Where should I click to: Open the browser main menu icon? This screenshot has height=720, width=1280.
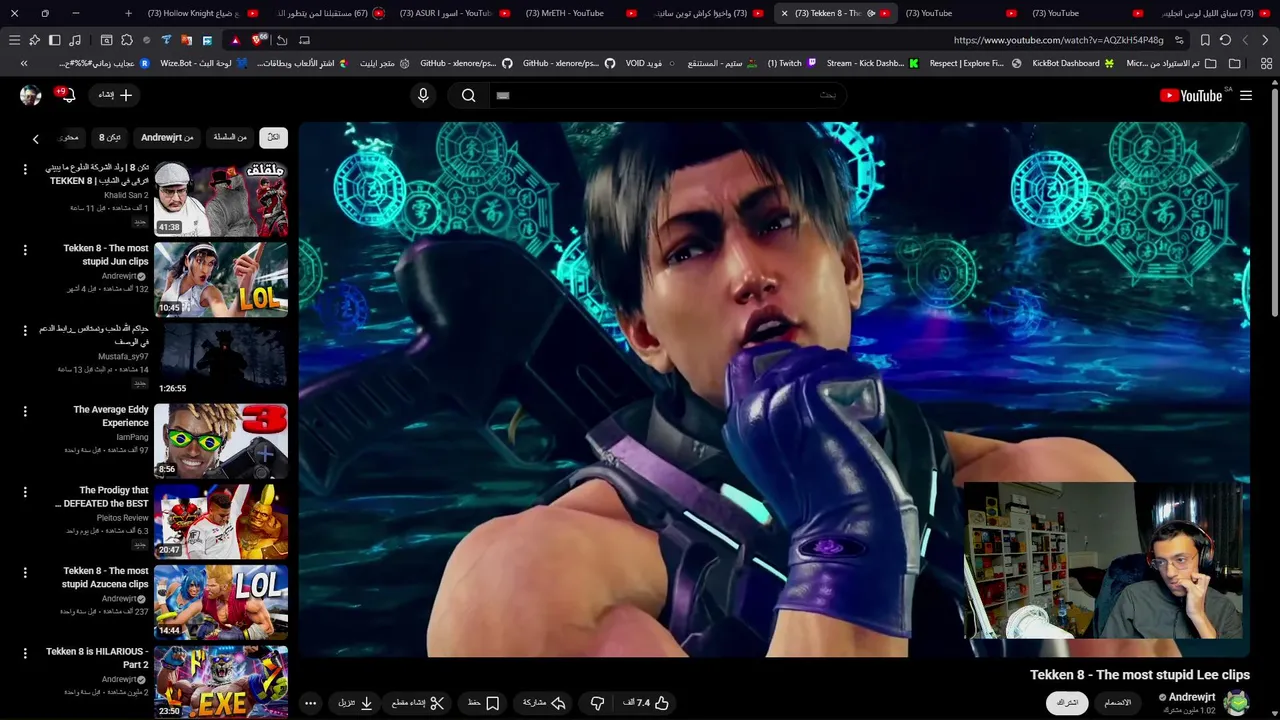14,40
